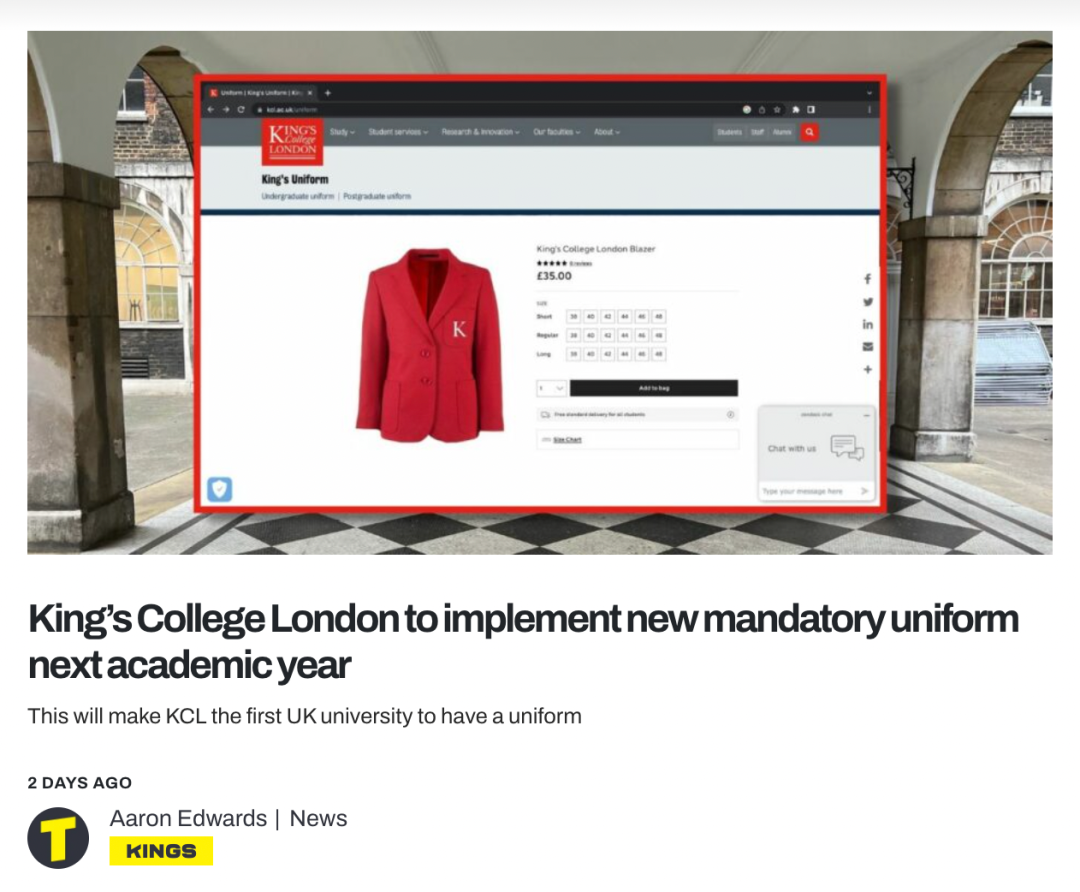Share via the Twitter bird icon
Viewport: 1080px width, 892px height.
point(868,302)
